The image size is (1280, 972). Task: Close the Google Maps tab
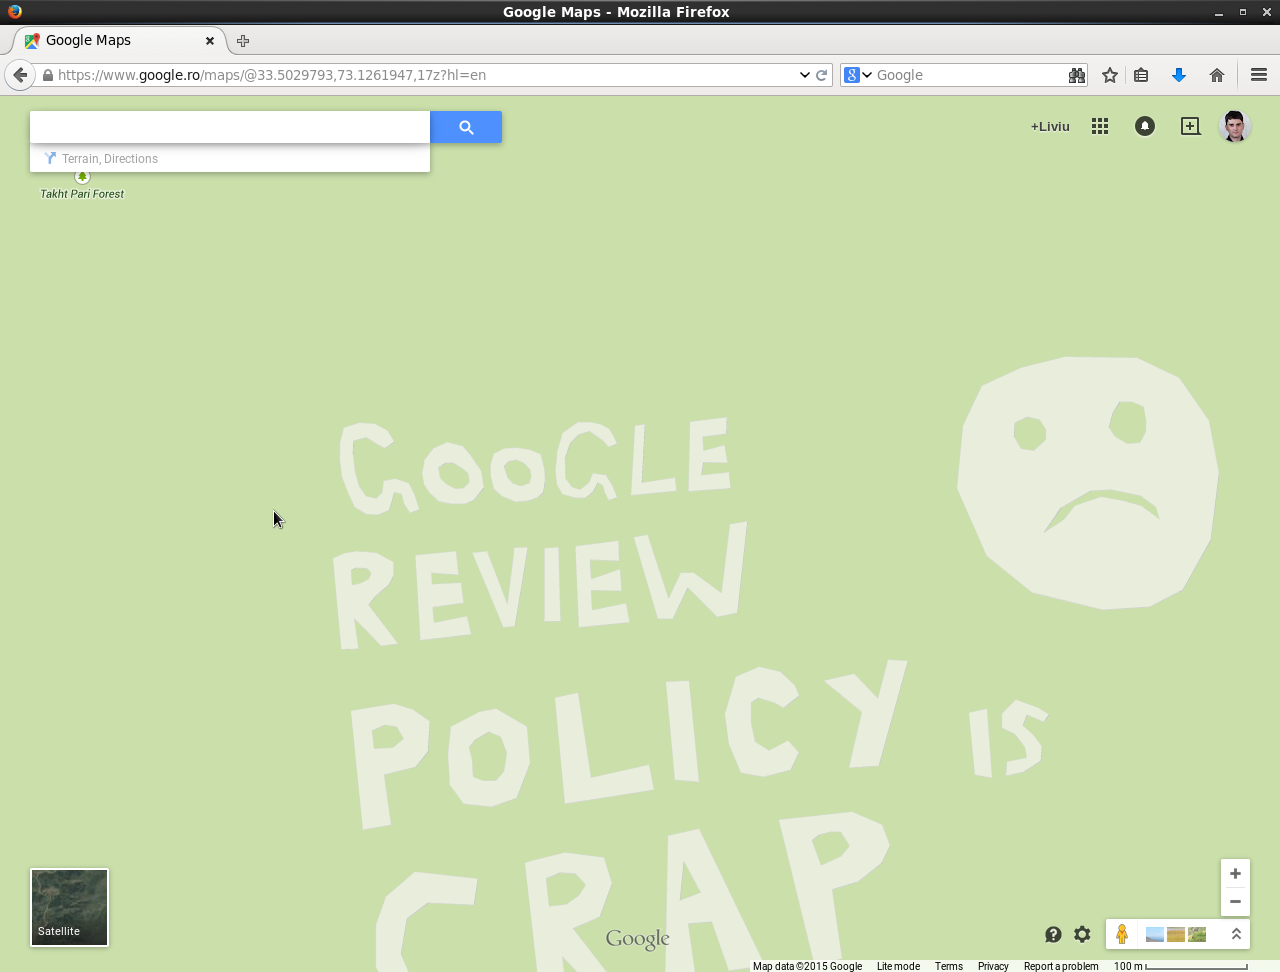coord(210,41)
